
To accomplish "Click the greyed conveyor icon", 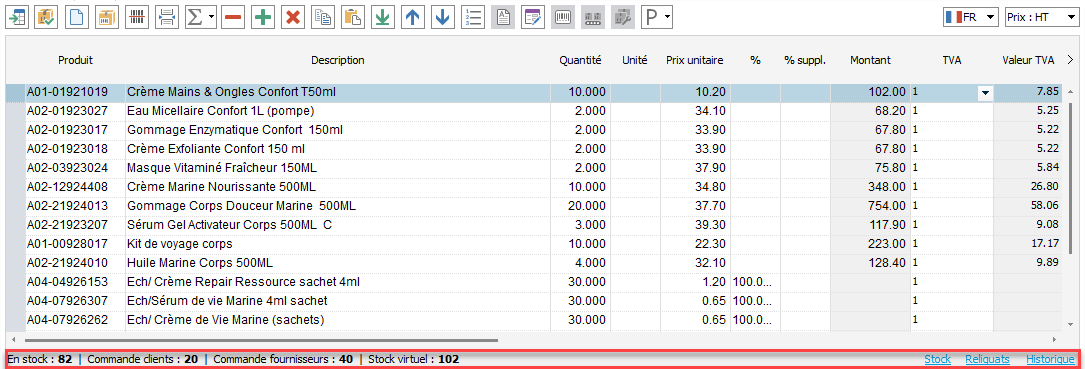I will [x=592, y=17].
